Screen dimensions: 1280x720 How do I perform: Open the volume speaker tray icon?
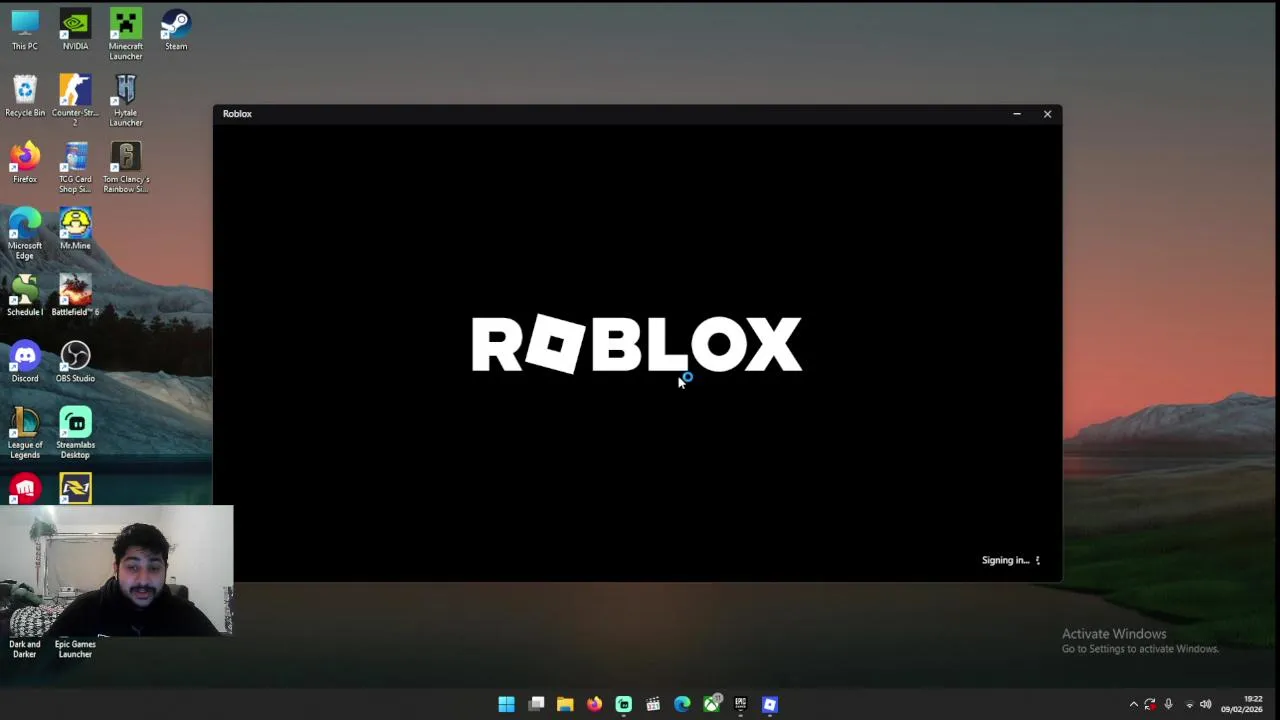pyautogui.click(x=1205, y=704)
